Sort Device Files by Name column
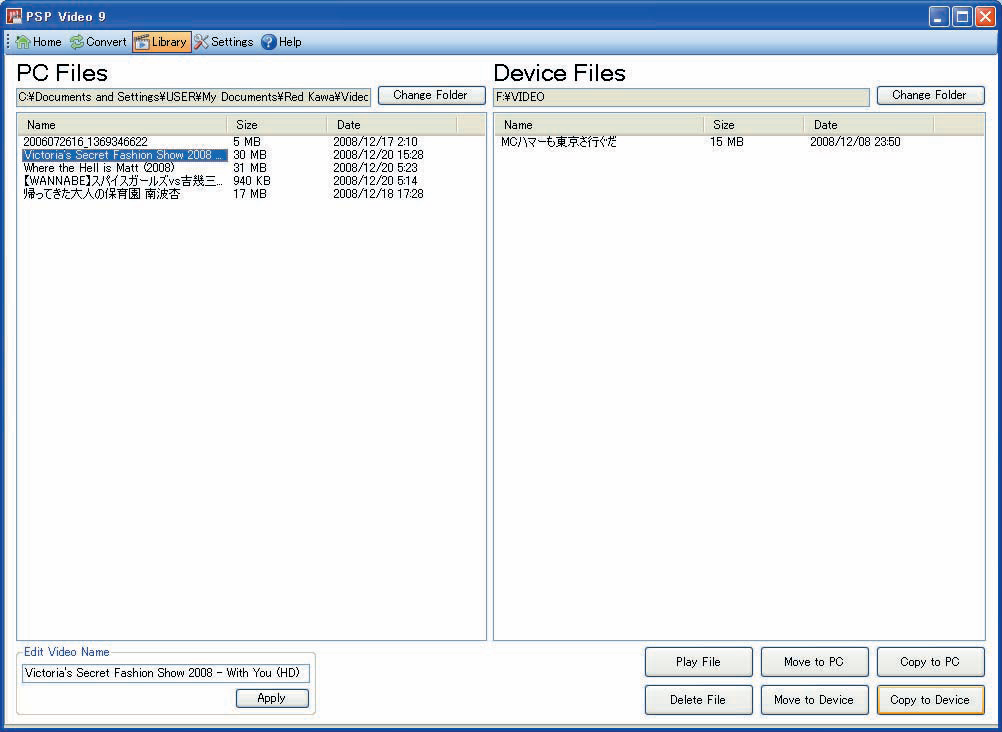The width and height of the screenshot is (1002, 732). pos(599,125)
